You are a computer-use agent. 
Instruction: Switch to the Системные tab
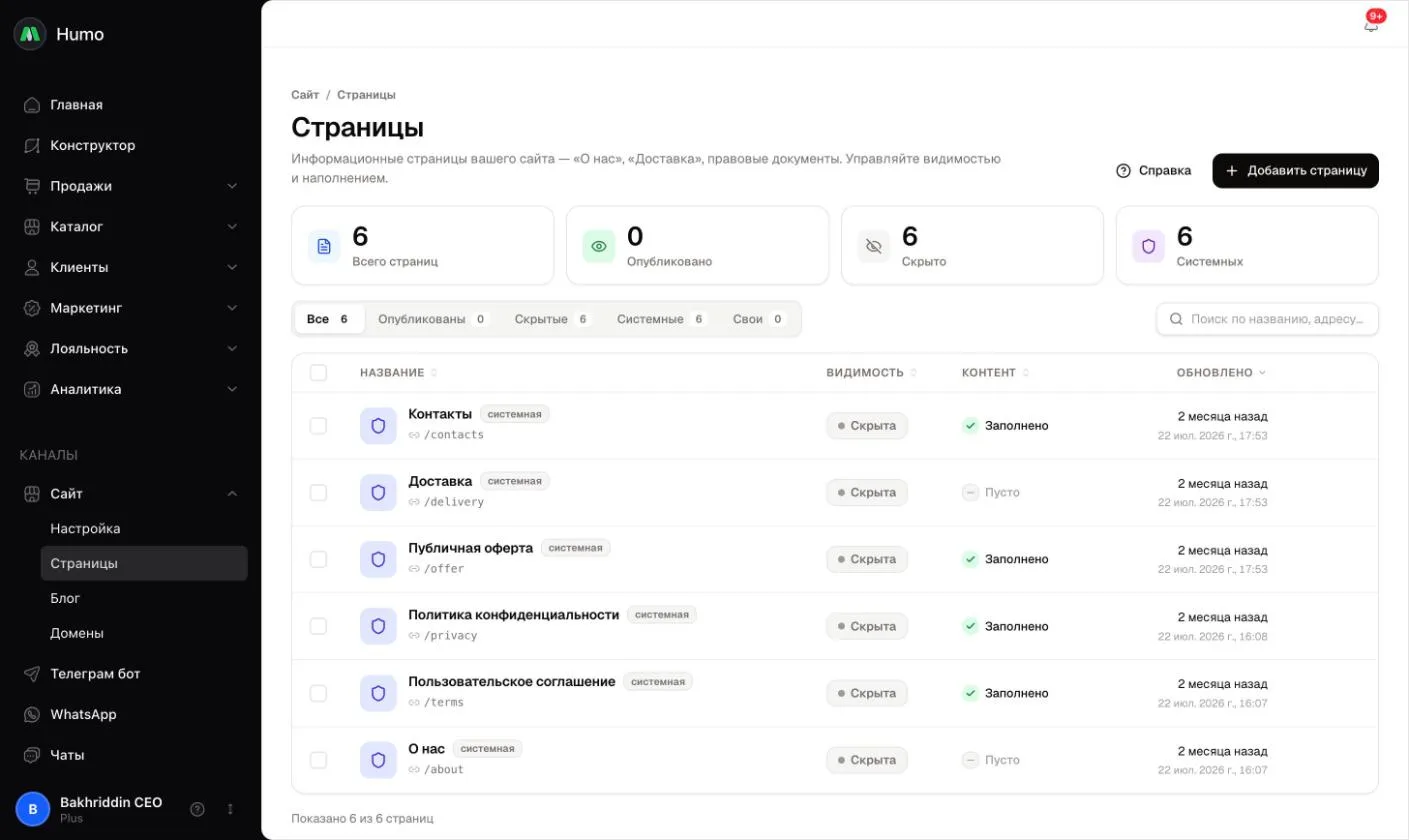click(662, 319)
